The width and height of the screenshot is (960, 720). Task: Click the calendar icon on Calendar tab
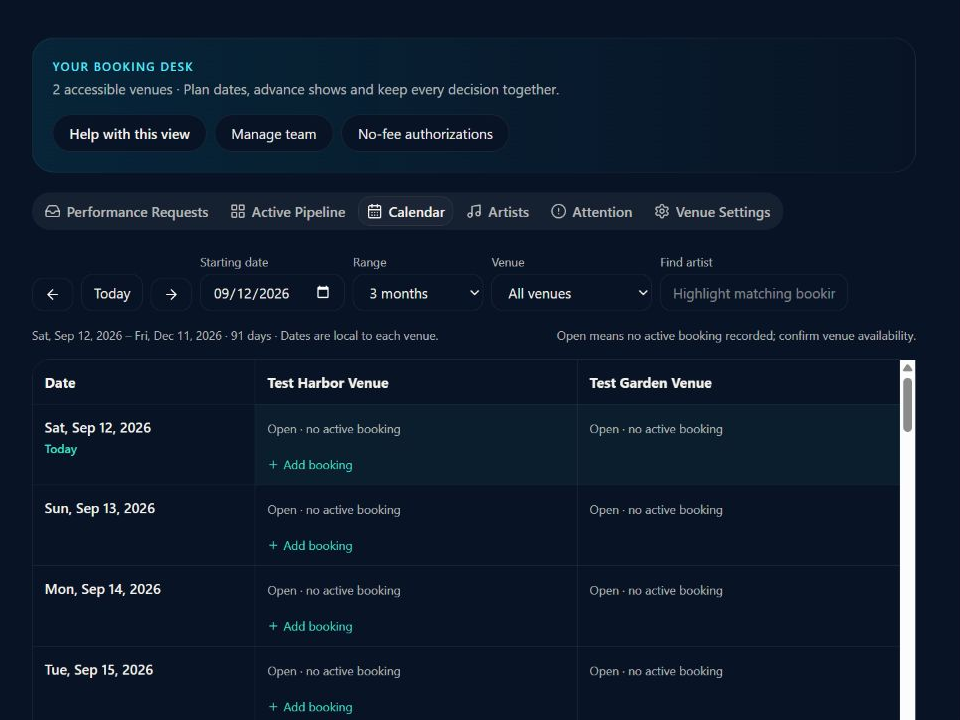(374, 212)
